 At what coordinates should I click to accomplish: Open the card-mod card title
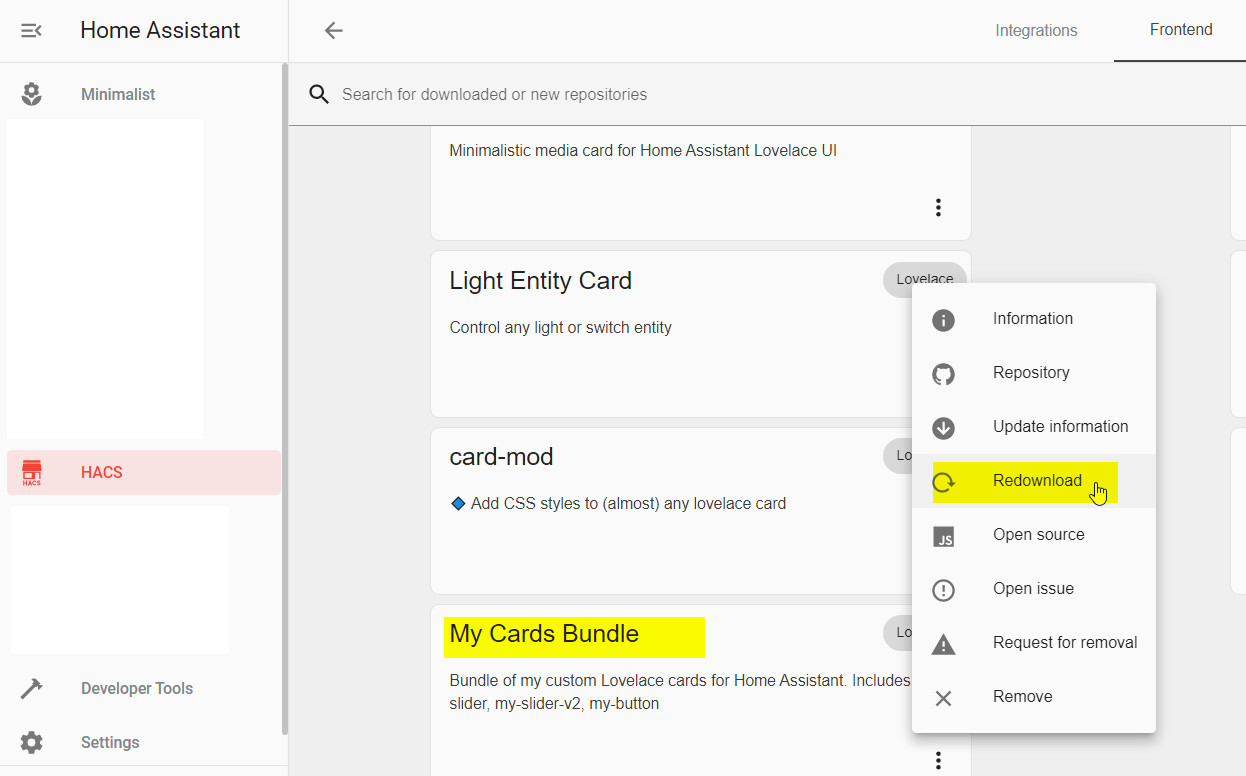pos(501,457)
